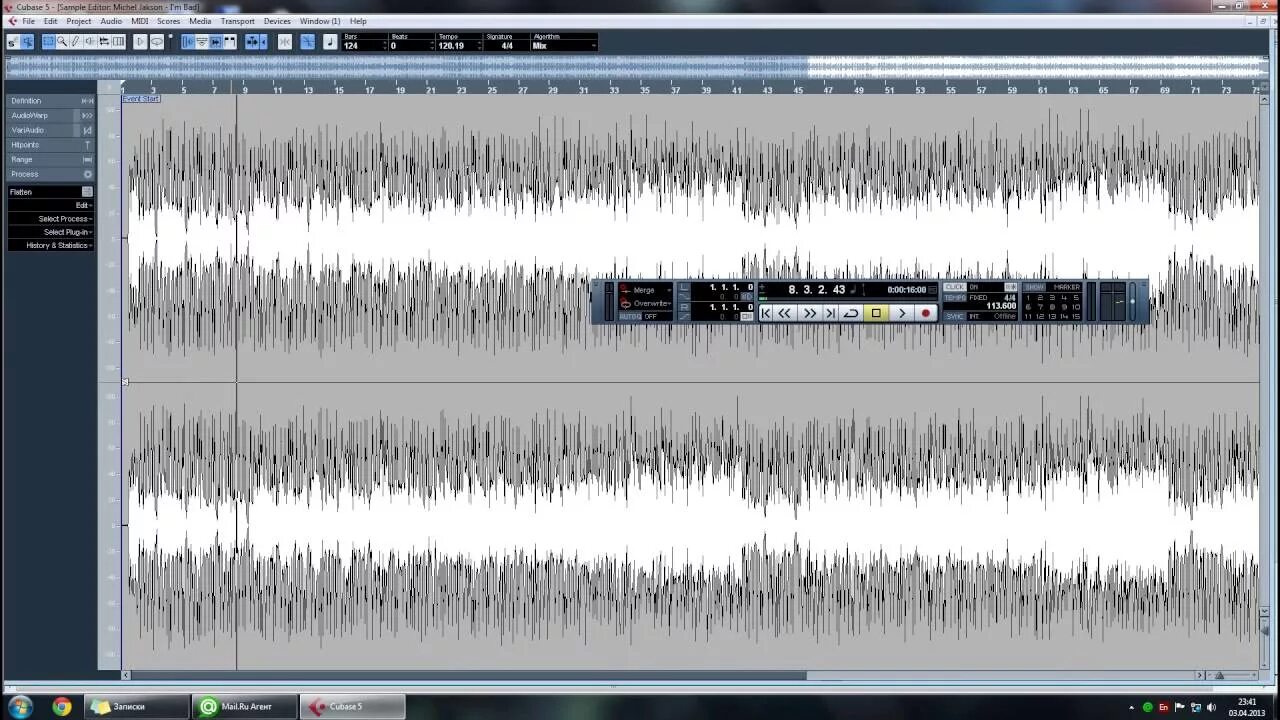Click the 0:00:16:00 time display
This screenshot has width=1280, height=720.
[x=906, y=290]
